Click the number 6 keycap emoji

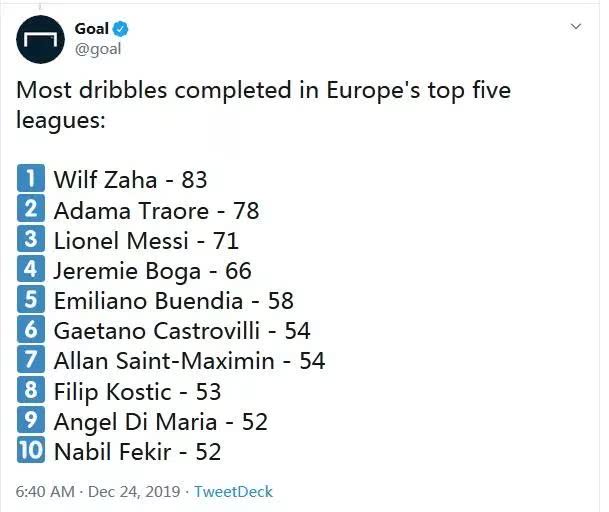(x=31, y=329)
